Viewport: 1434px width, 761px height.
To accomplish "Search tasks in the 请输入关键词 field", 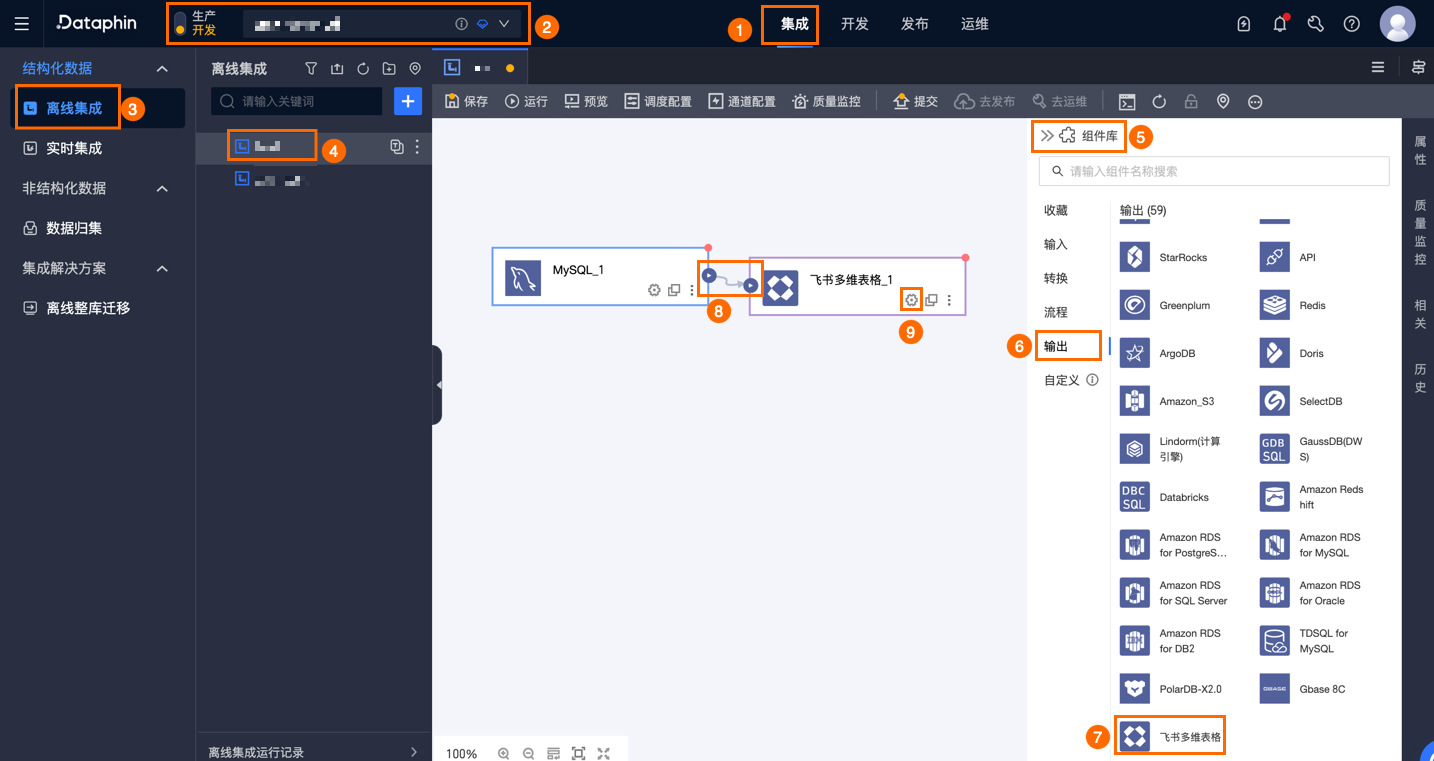I will pyautogui.click(x=297, y=101).
